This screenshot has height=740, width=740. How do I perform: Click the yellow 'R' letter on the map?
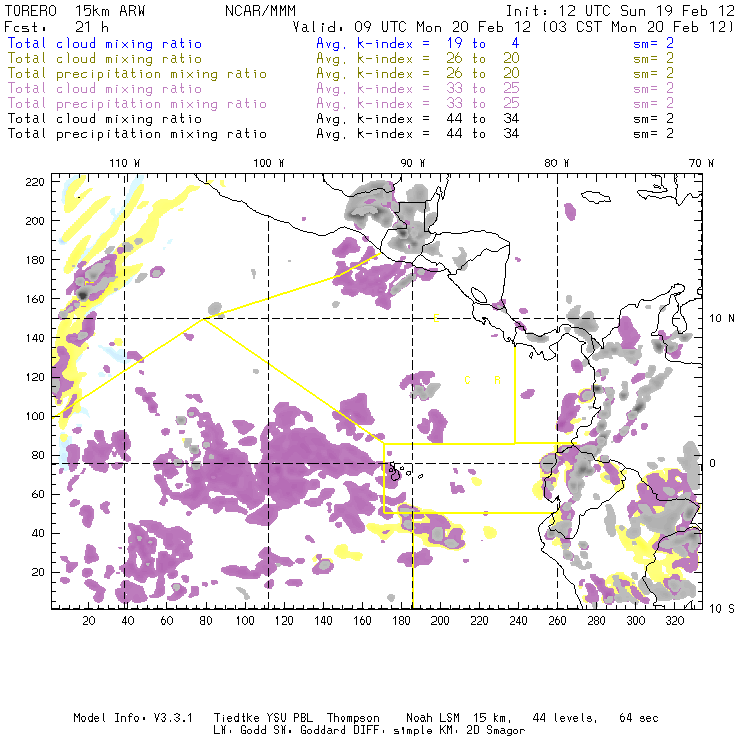tap(497, 380)
